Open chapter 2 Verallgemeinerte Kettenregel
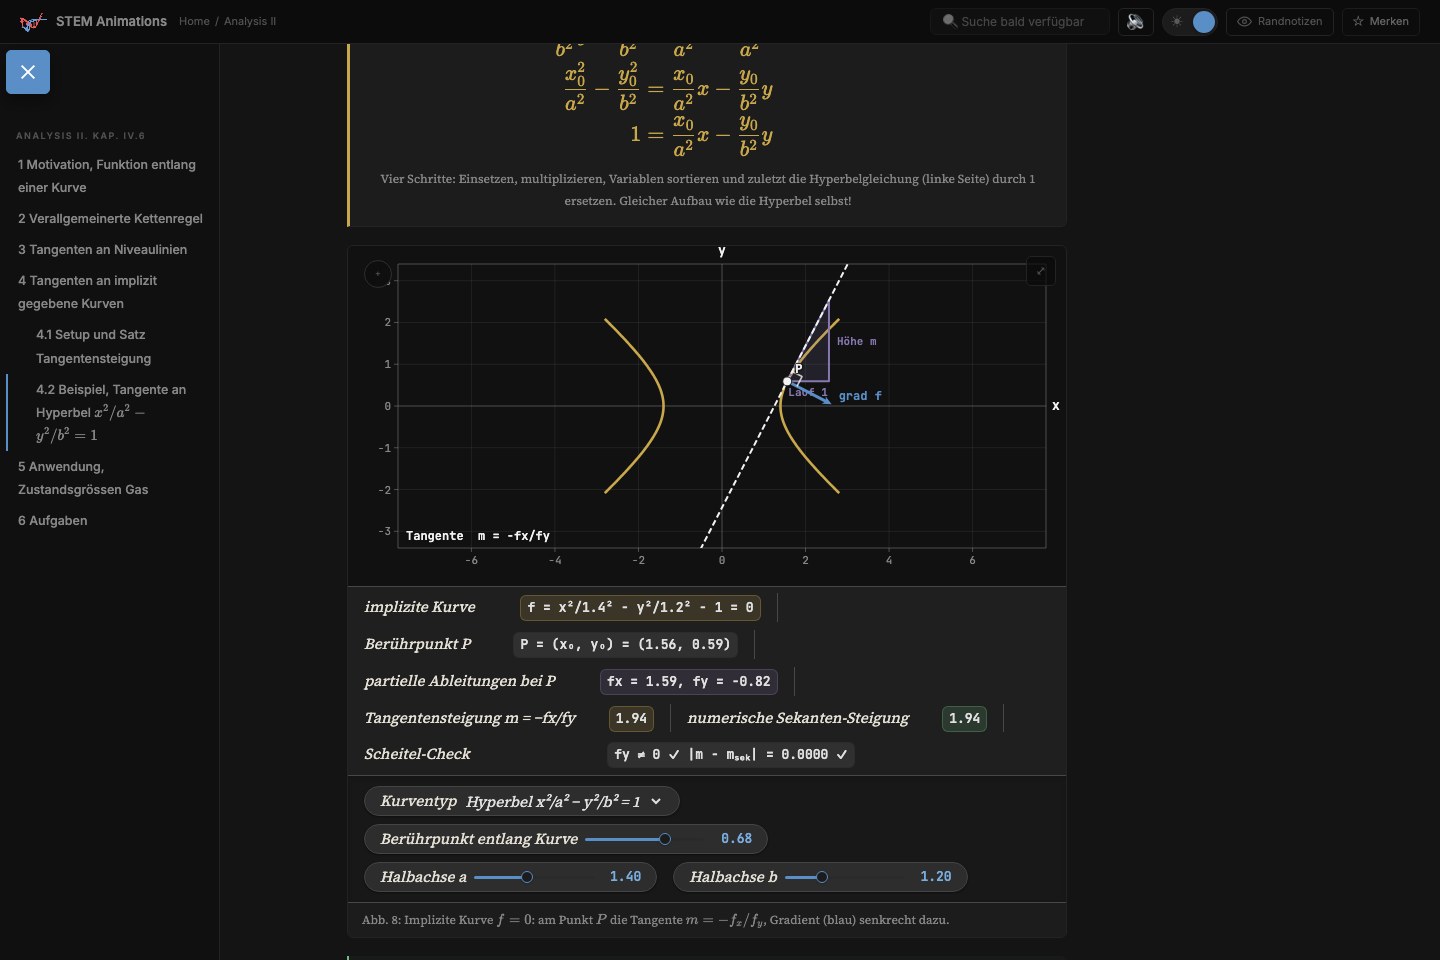1440x960 pixels. click(110, 218)
